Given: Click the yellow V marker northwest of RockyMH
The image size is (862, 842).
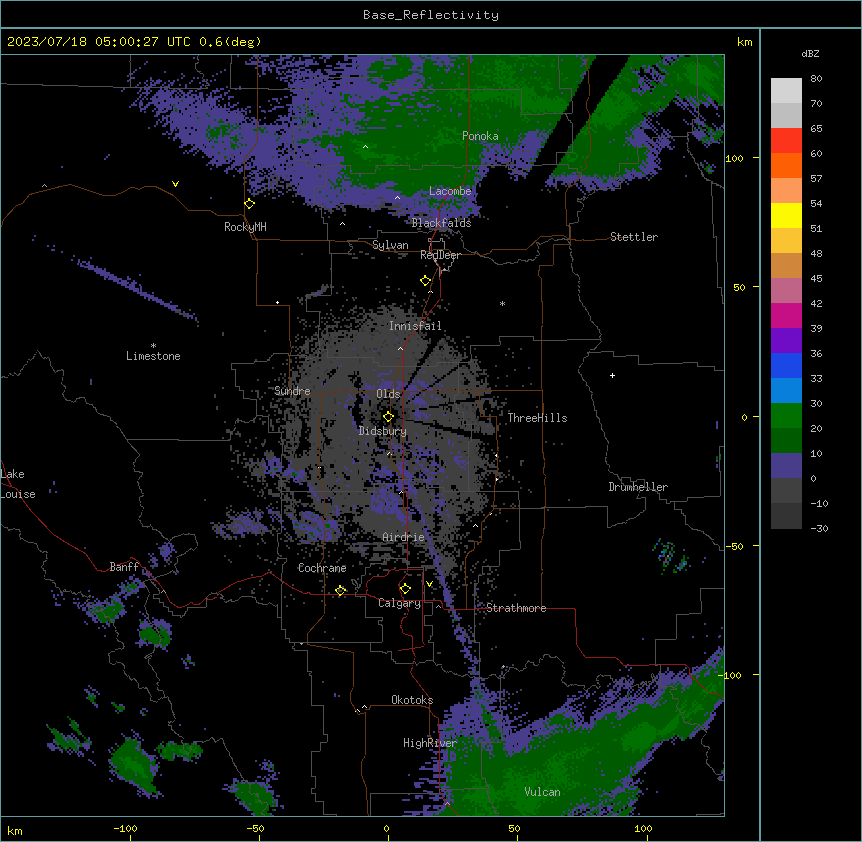Looking at the screenshot, I should [175, 184].
